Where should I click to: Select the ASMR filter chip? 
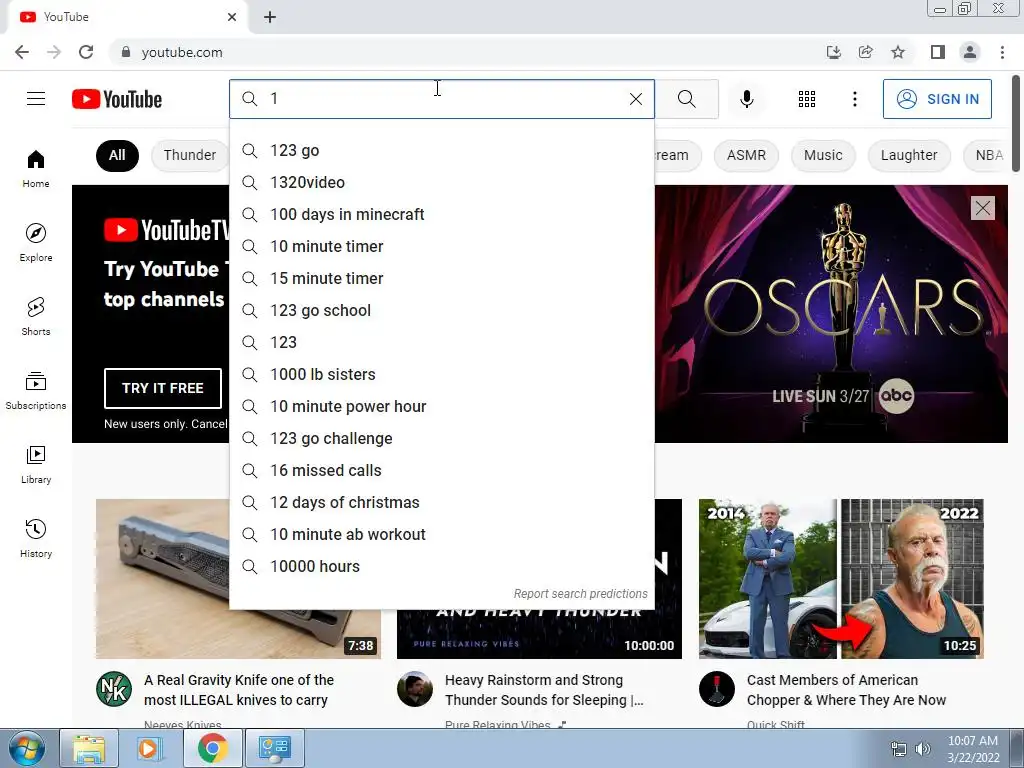[746, 155]
